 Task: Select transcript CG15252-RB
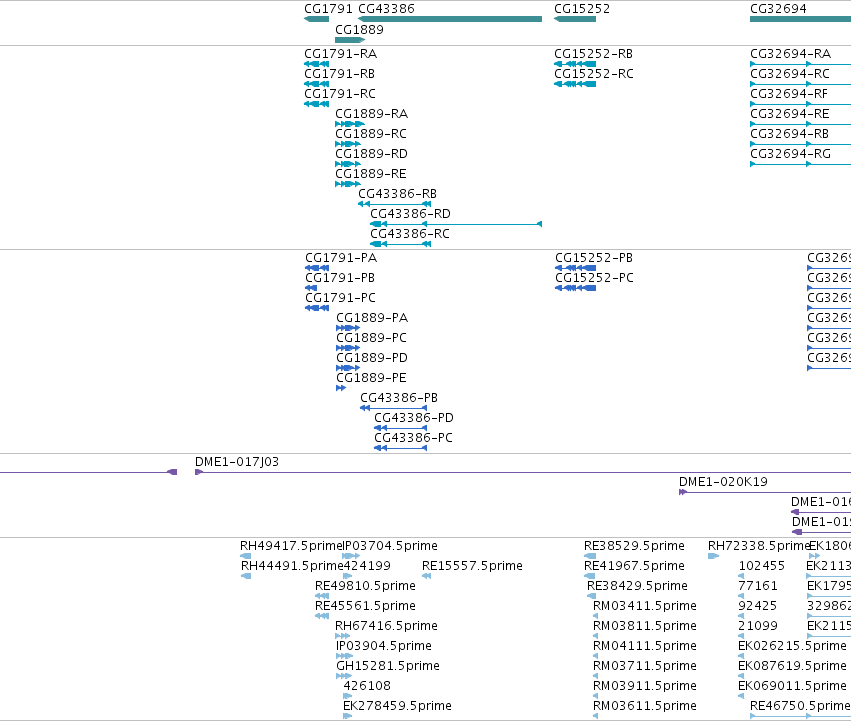593,54
